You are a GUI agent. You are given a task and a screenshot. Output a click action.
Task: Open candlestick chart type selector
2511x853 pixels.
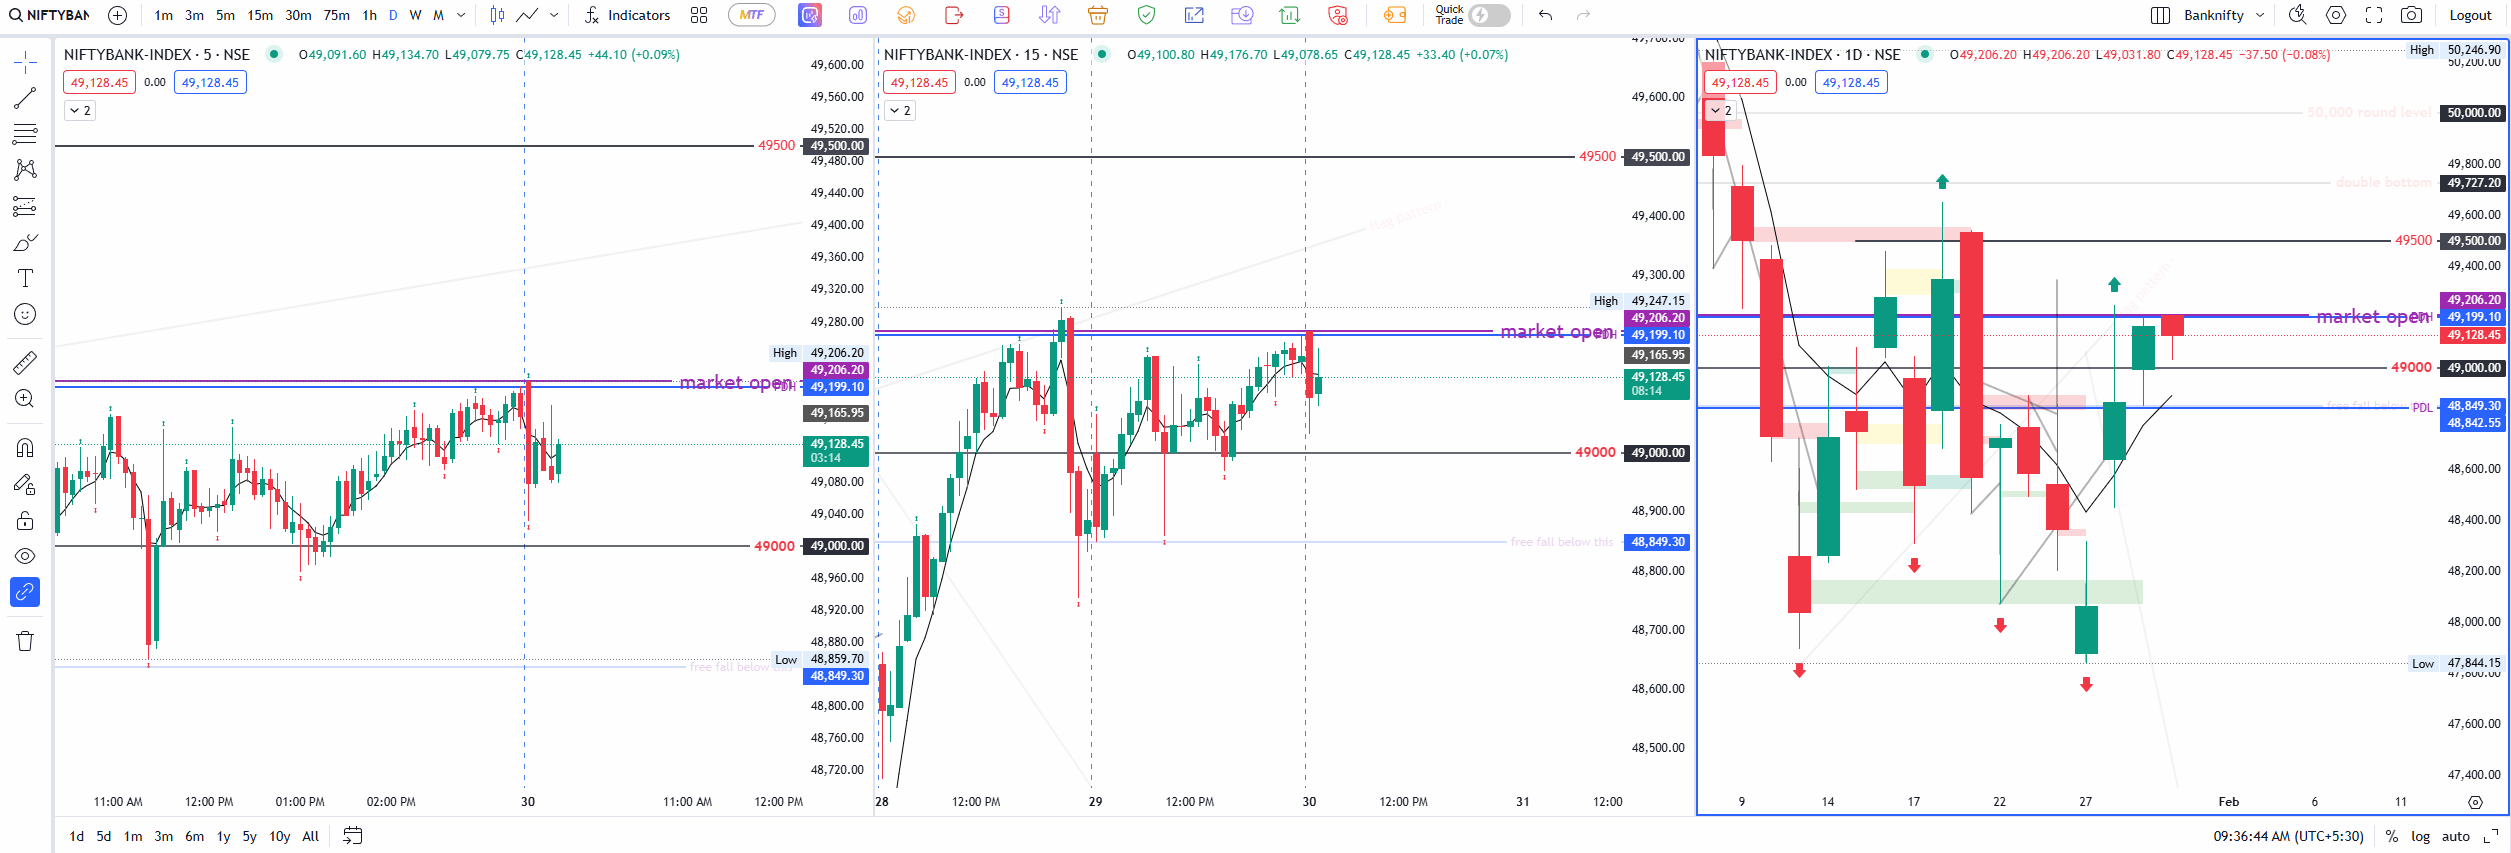(497, 15)
